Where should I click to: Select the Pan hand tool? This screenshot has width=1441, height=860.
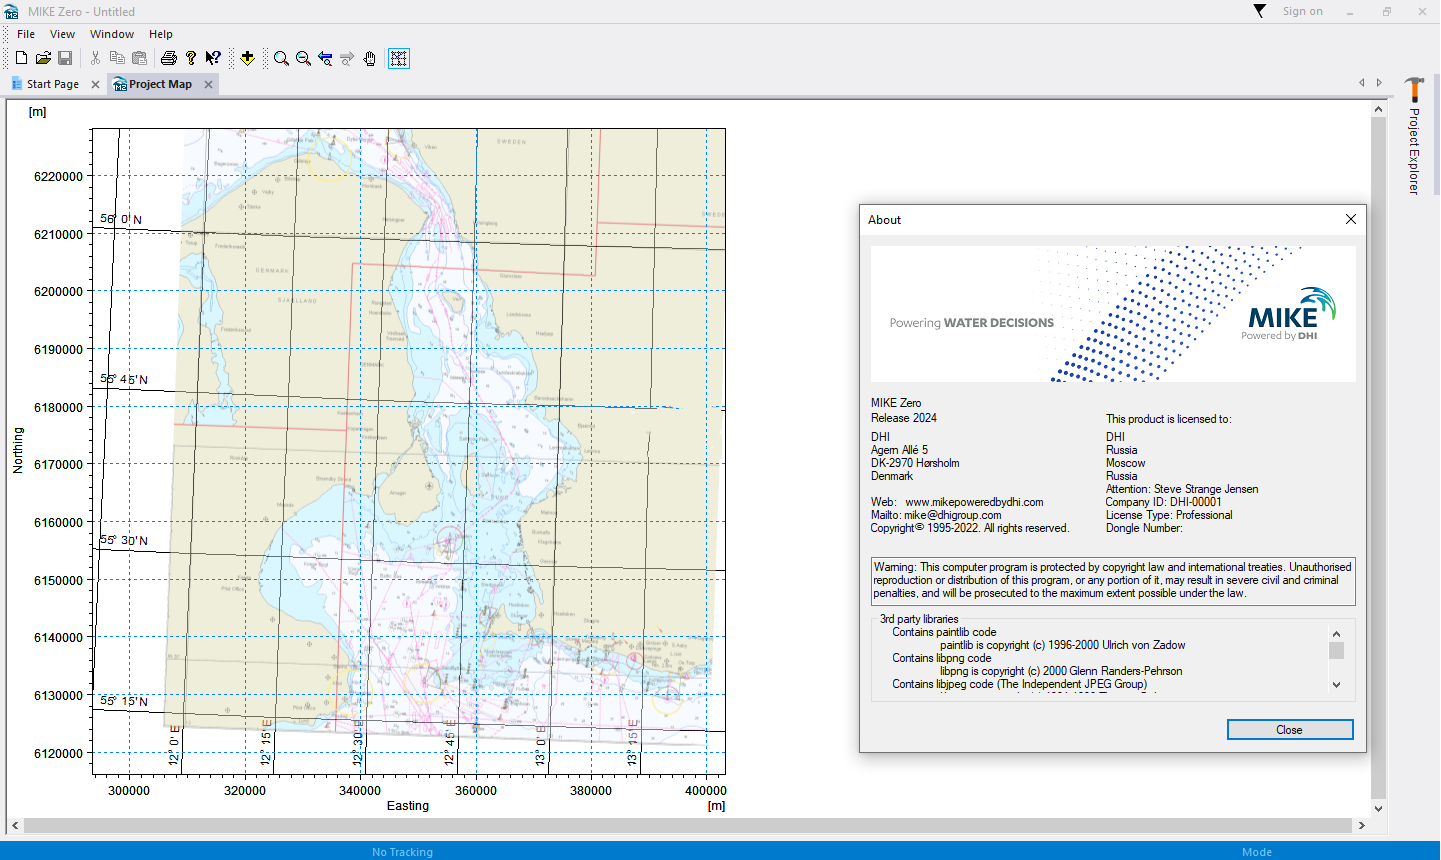[x=369, y=59]
